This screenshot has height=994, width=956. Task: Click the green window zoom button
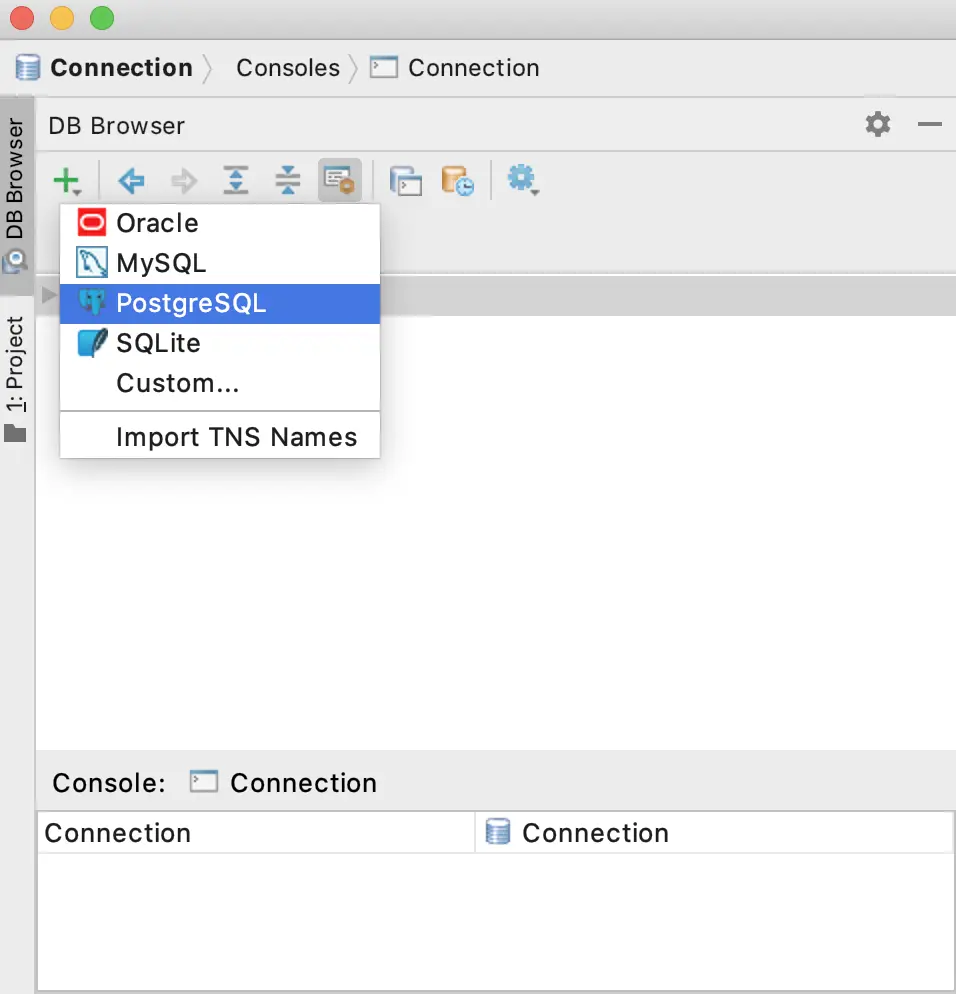coord(102,18)
